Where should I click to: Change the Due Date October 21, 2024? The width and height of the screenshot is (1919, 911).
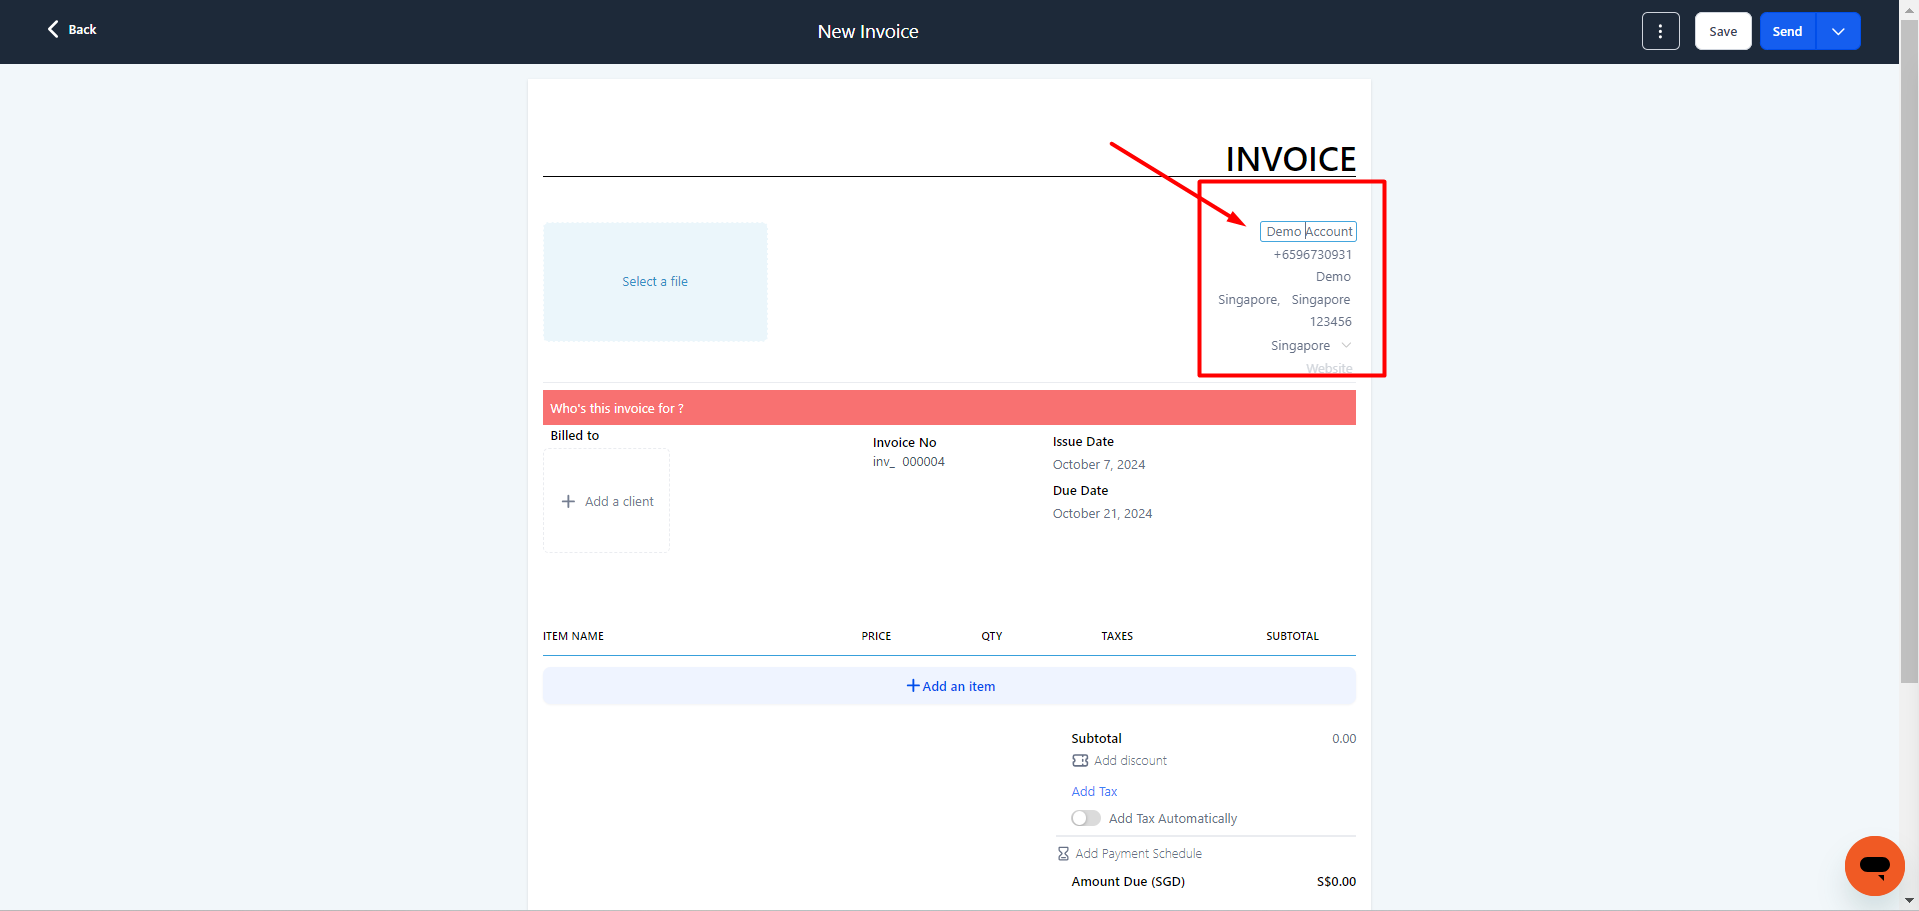pos(1102,514)
